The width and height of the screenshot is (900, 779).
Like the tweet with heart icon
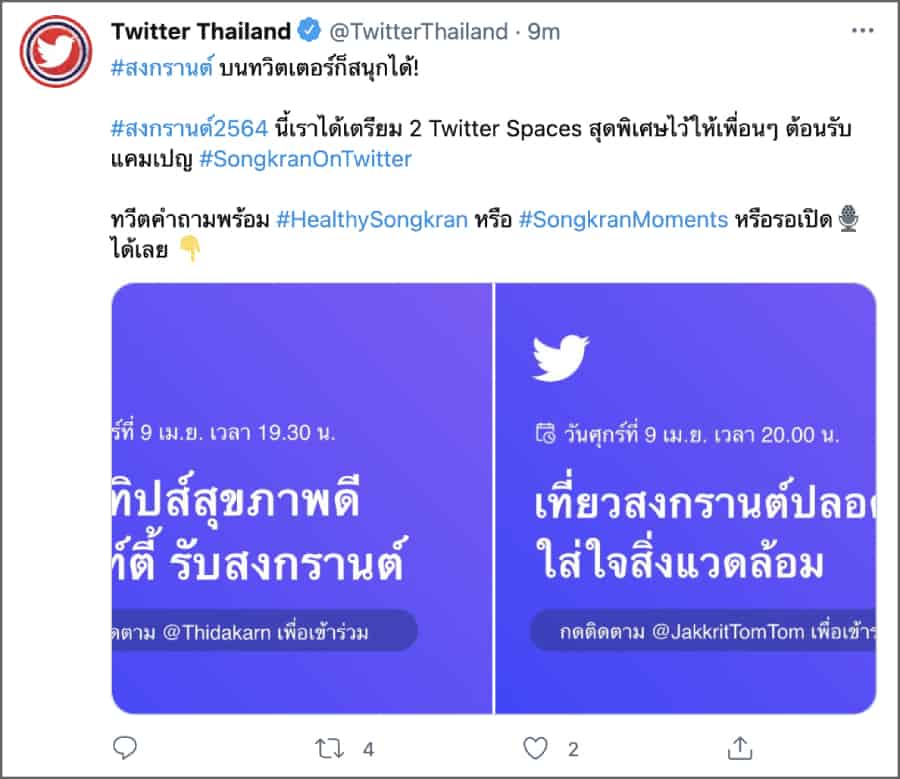click(x=536, y=747)
